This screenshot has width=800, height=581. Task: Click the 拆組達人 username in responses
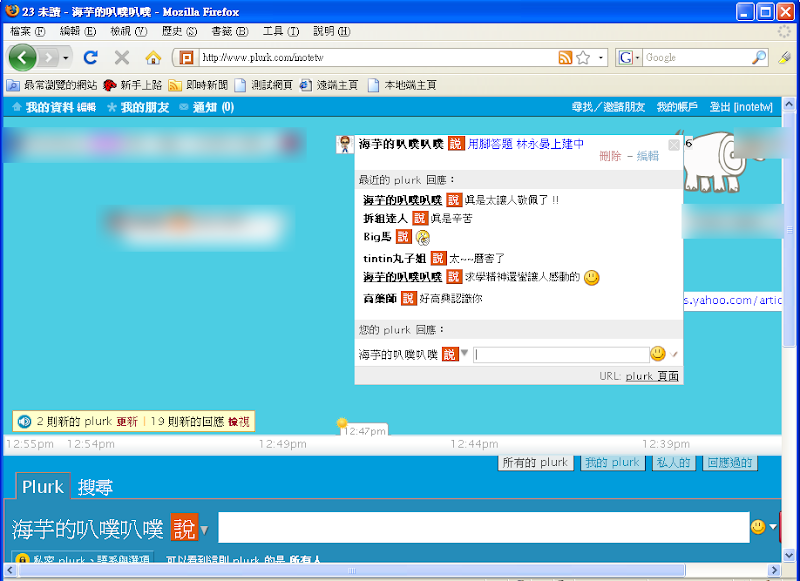(x=385, y=218)
